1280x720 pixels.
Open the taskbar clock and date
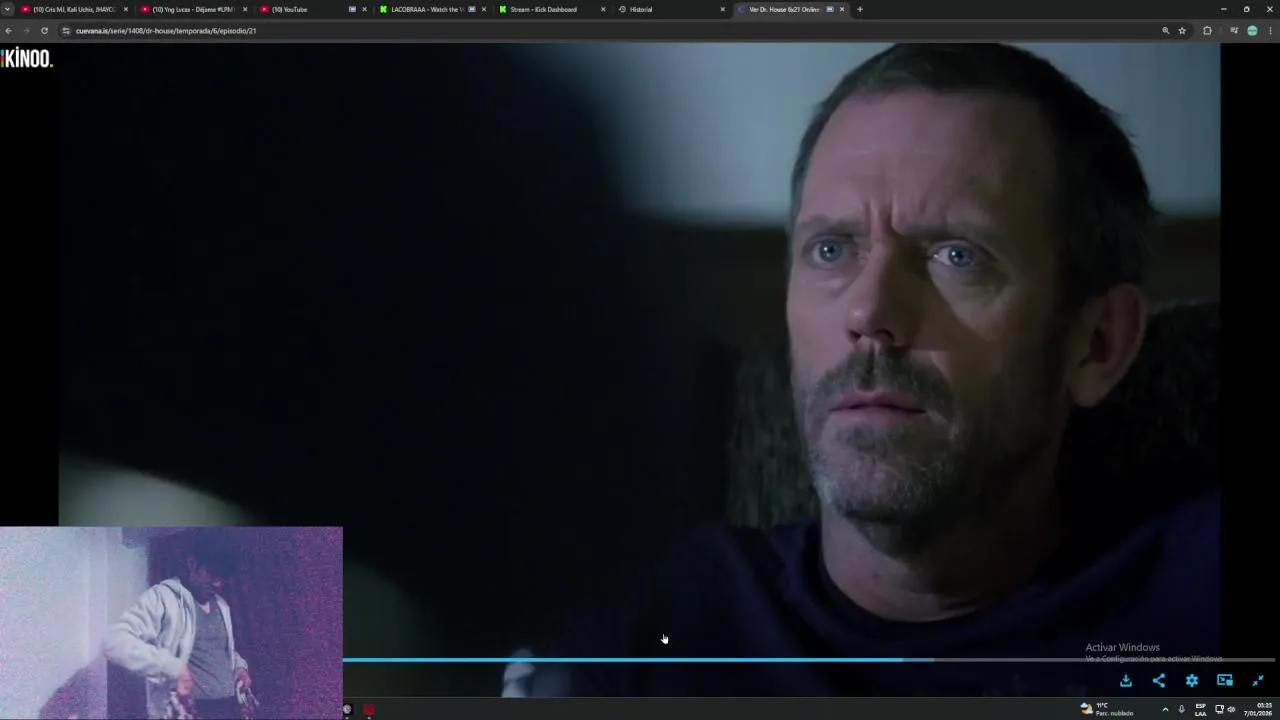[1258, 709]
